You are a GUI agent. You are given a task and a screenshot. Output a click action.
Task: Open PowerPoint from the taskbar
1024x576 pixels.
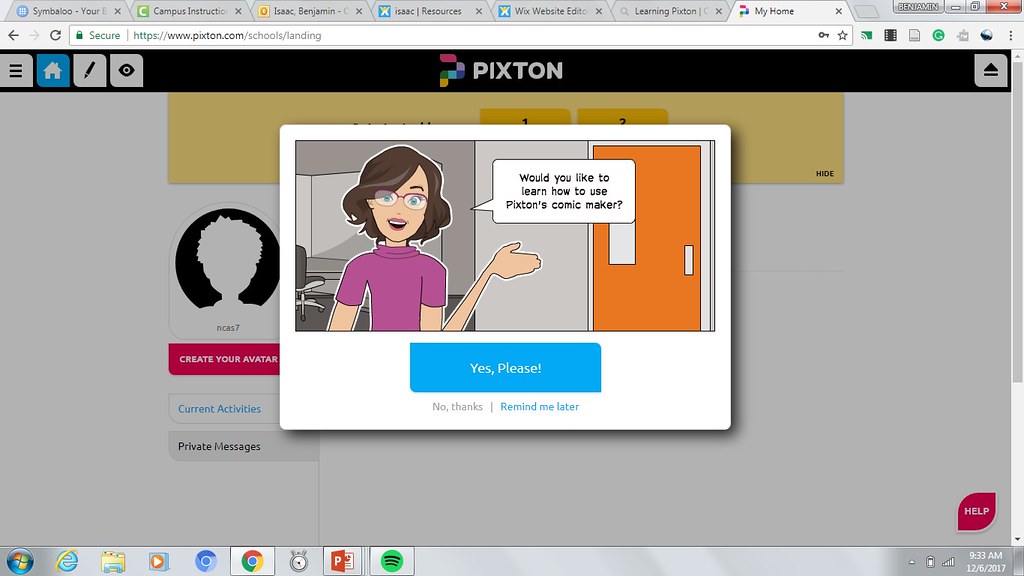point(343,560)
